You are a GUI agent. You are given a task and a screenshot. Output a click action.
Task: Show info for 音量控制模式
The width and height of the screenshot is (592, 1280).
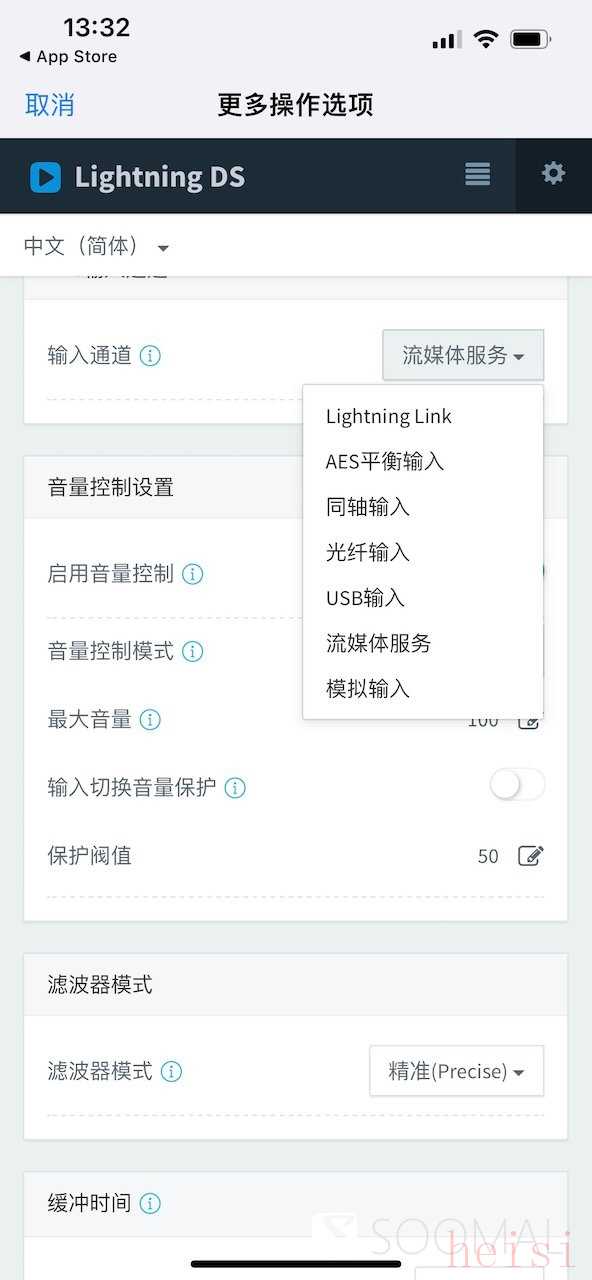tap(193, 652)
